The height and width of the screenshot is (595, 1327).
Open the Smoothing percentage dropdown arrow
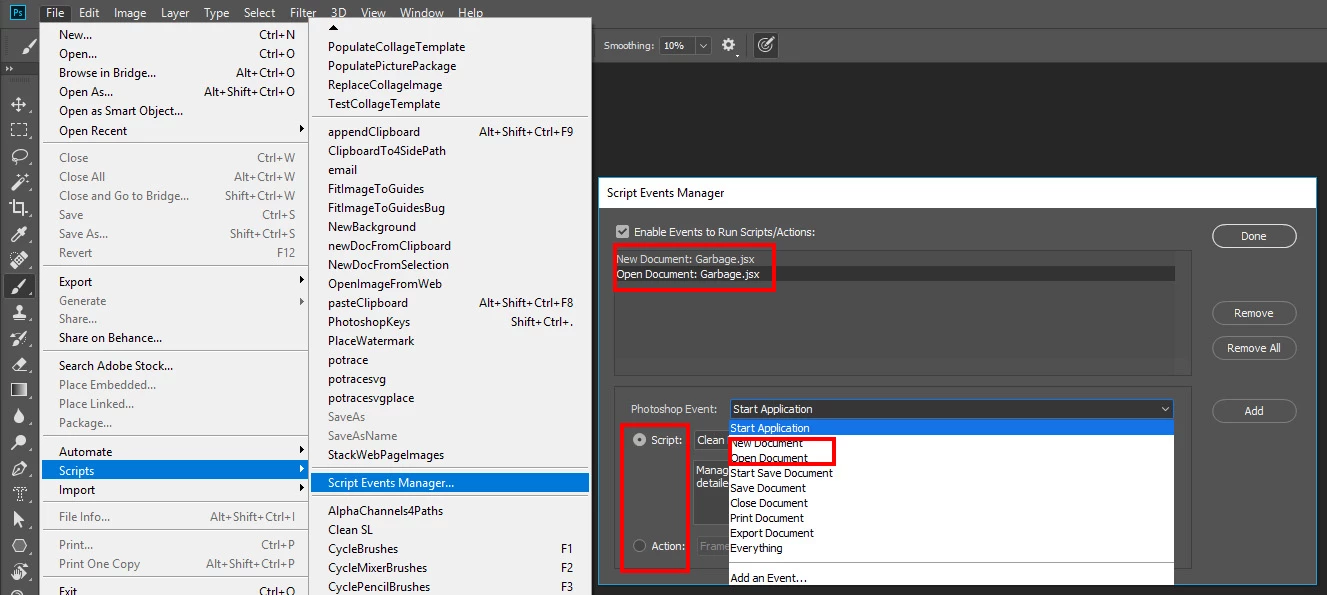(703, 46)
